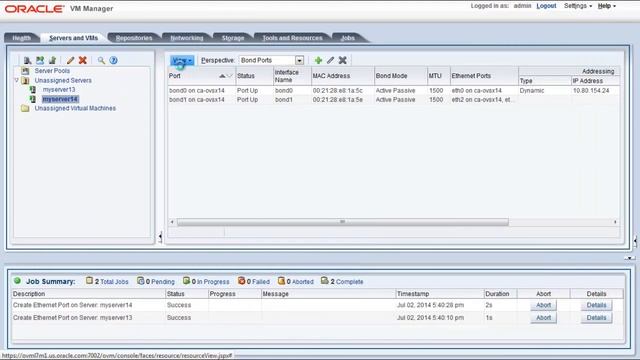
Task: Click the MAC Address column header
Action: pyautogui.click(x=342, y=76)
